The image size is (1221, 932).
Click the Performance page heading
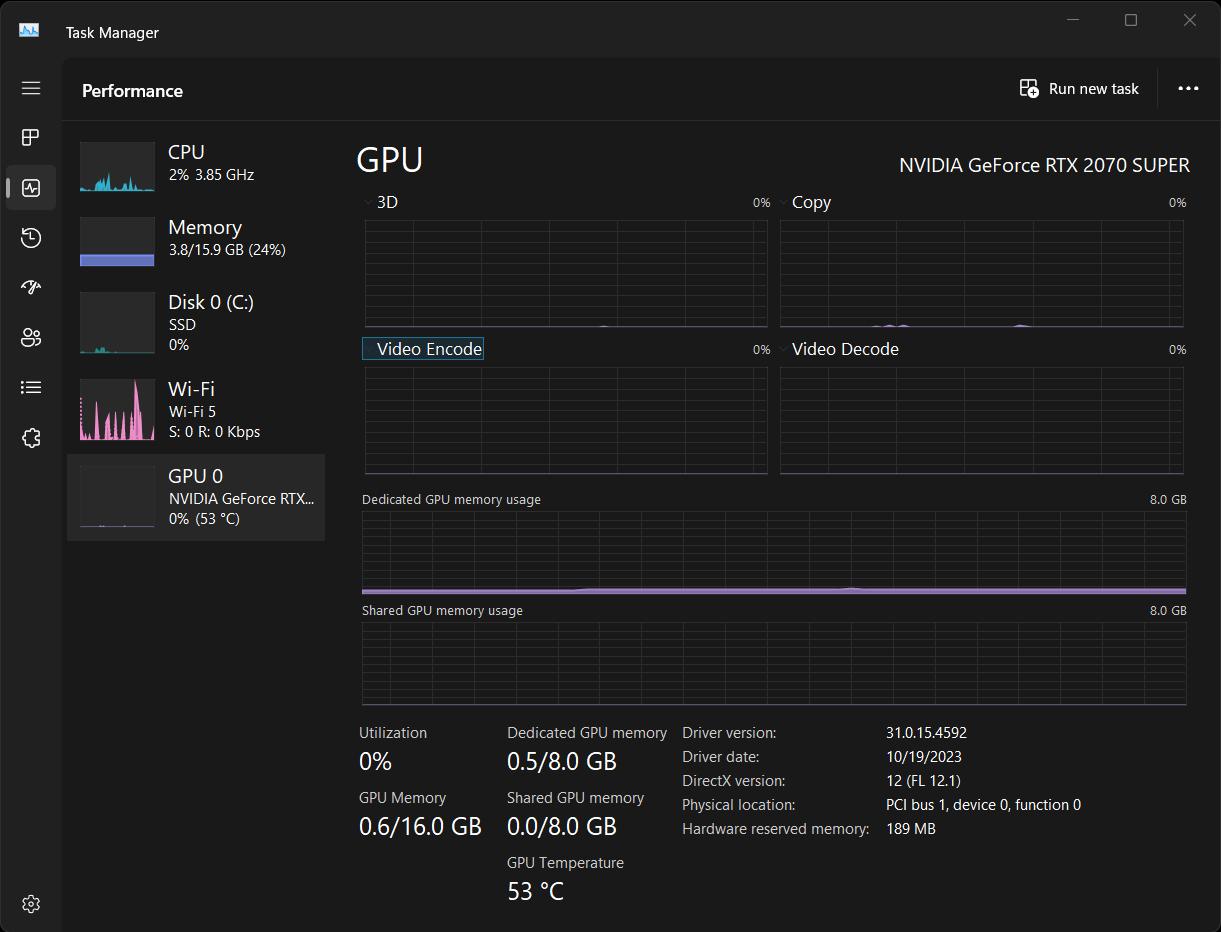pyautogui.click(x=132, y=91)
